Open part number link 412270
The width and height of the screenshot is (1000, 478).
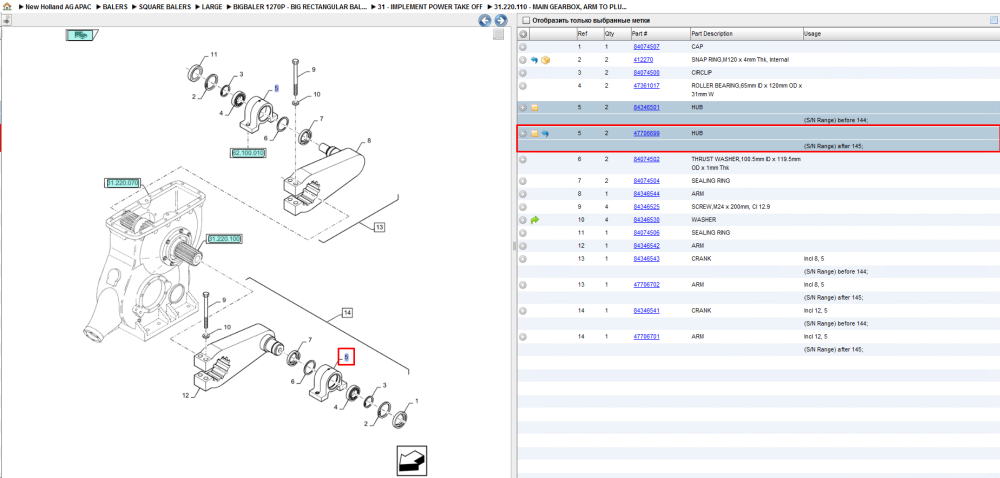click(643, 60)
